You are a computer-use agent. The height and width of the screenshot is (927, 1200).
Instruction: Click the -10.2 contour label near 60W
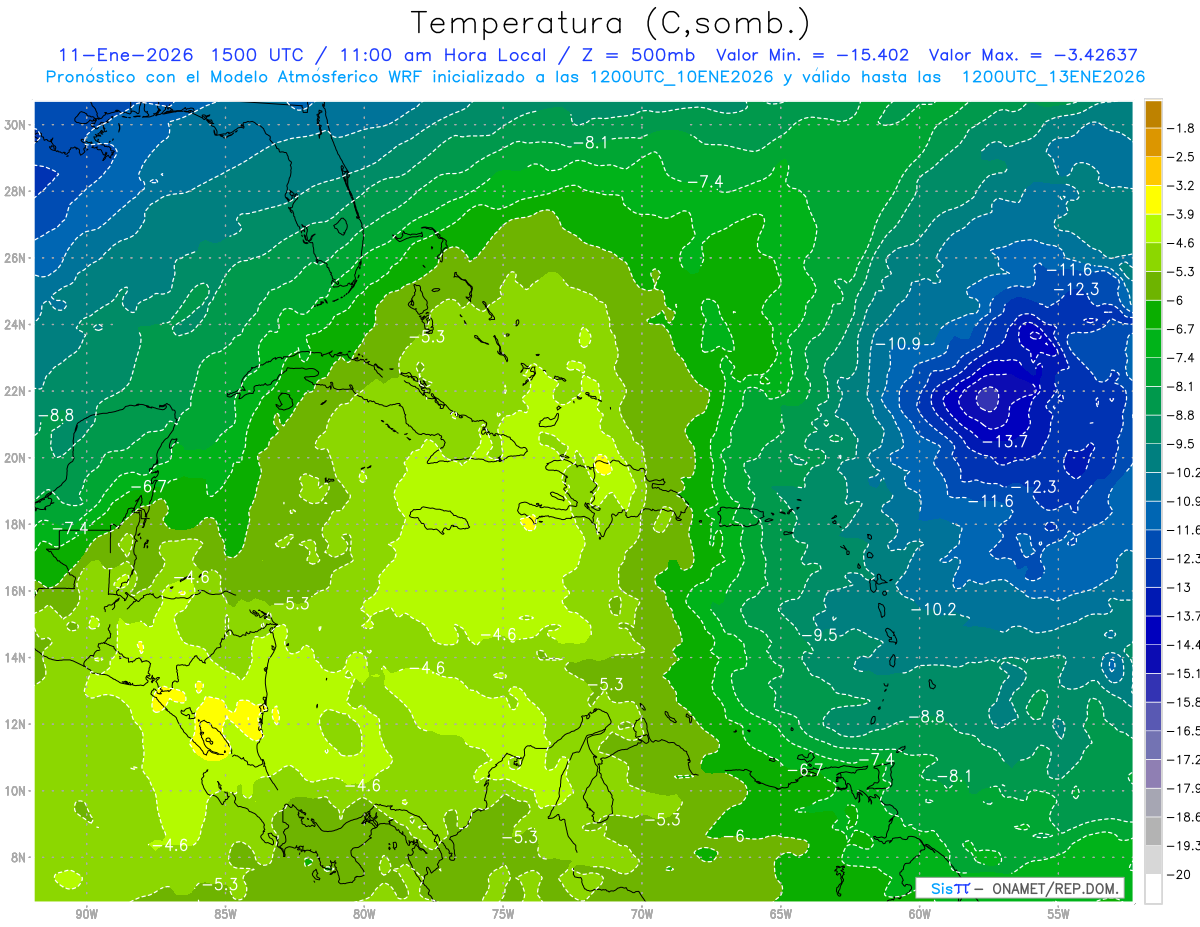[x=933, y=609]
